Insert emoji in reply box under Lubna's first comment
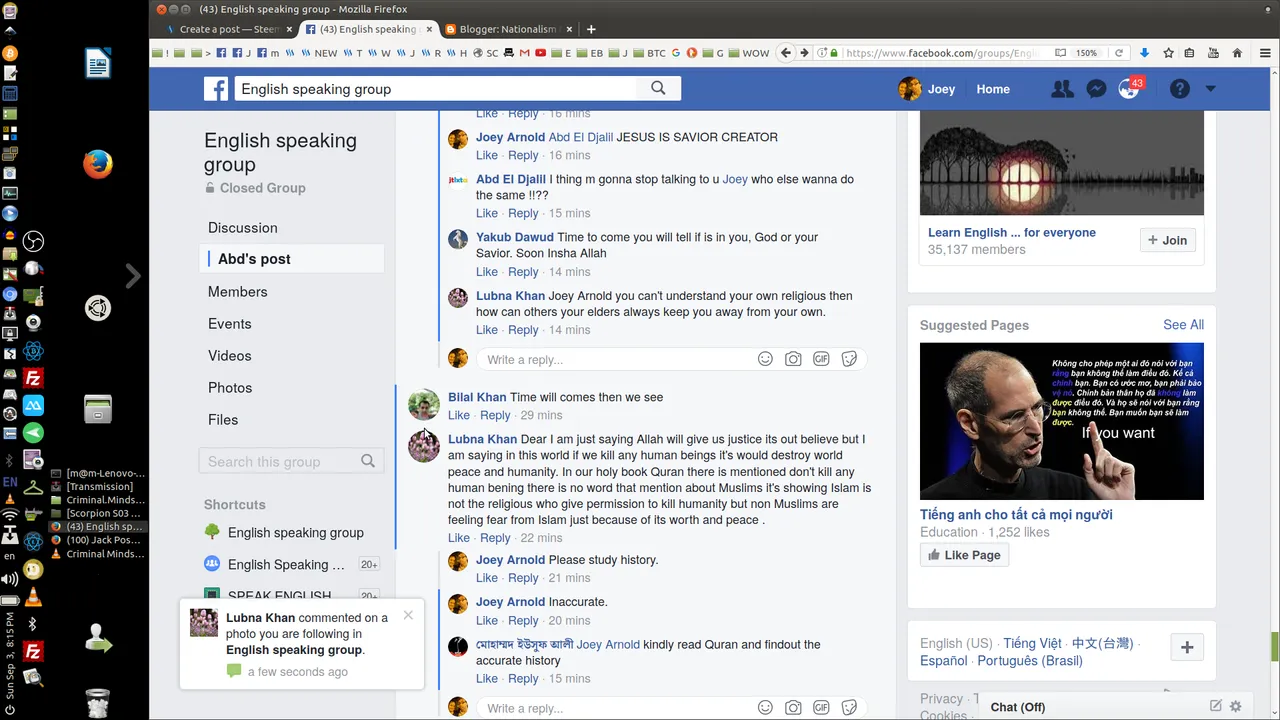The image size is (1280, 720). pyautogui.click(x=765, y=359)
